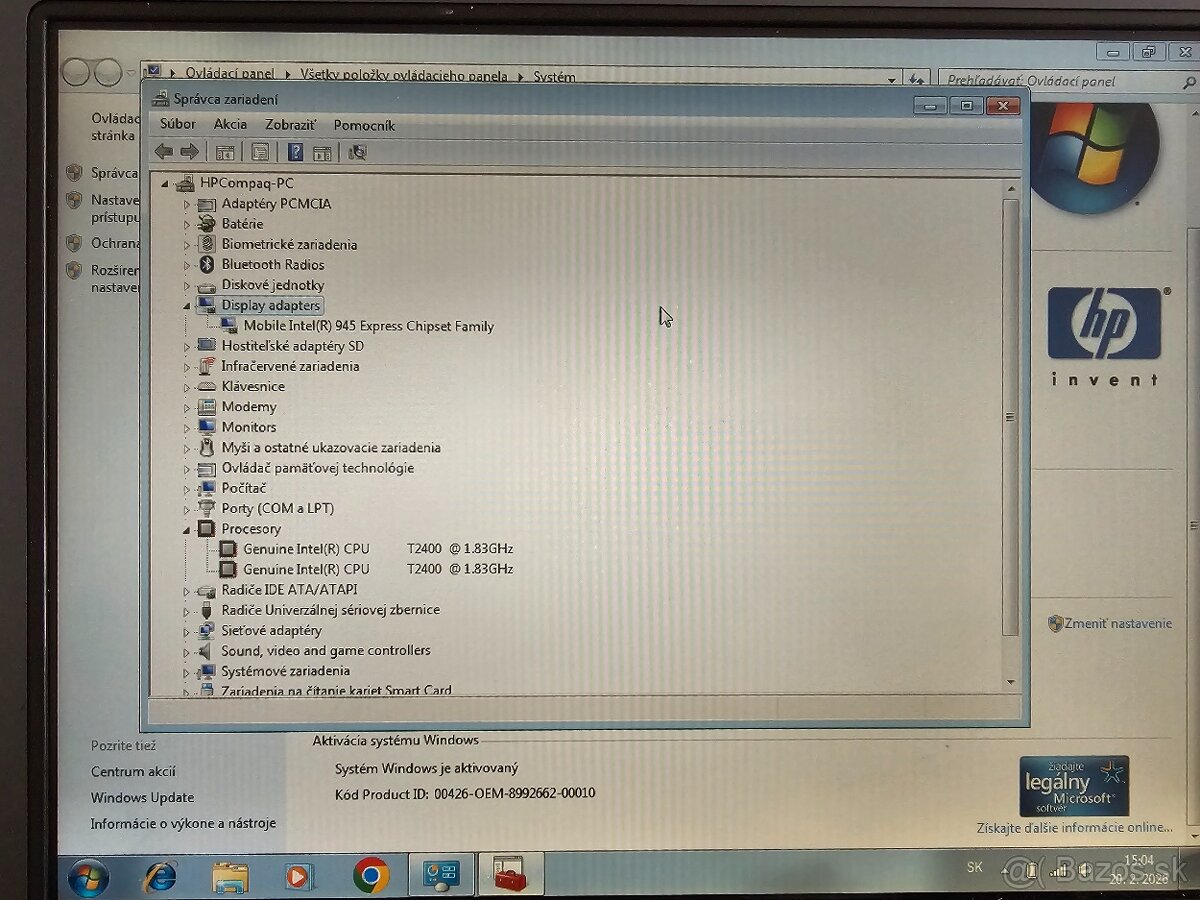Screen dimensions: 1200x900
Task: Collapse the Procesory category
Action: pyautogui.click(x=188, y=528)
